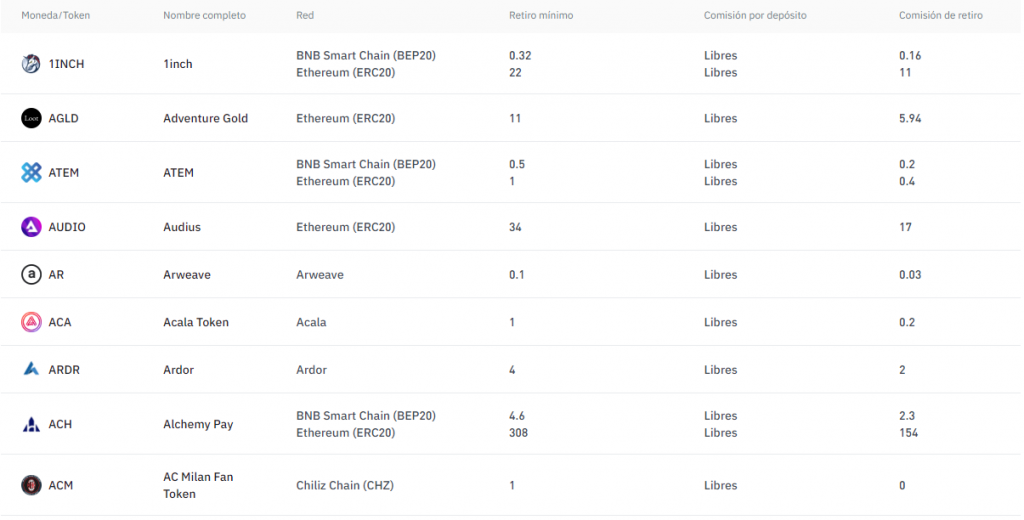Screen dimensions: 1024x520
Task: Click the Retiro mínimo column header
Action: [x=541, y=16]
